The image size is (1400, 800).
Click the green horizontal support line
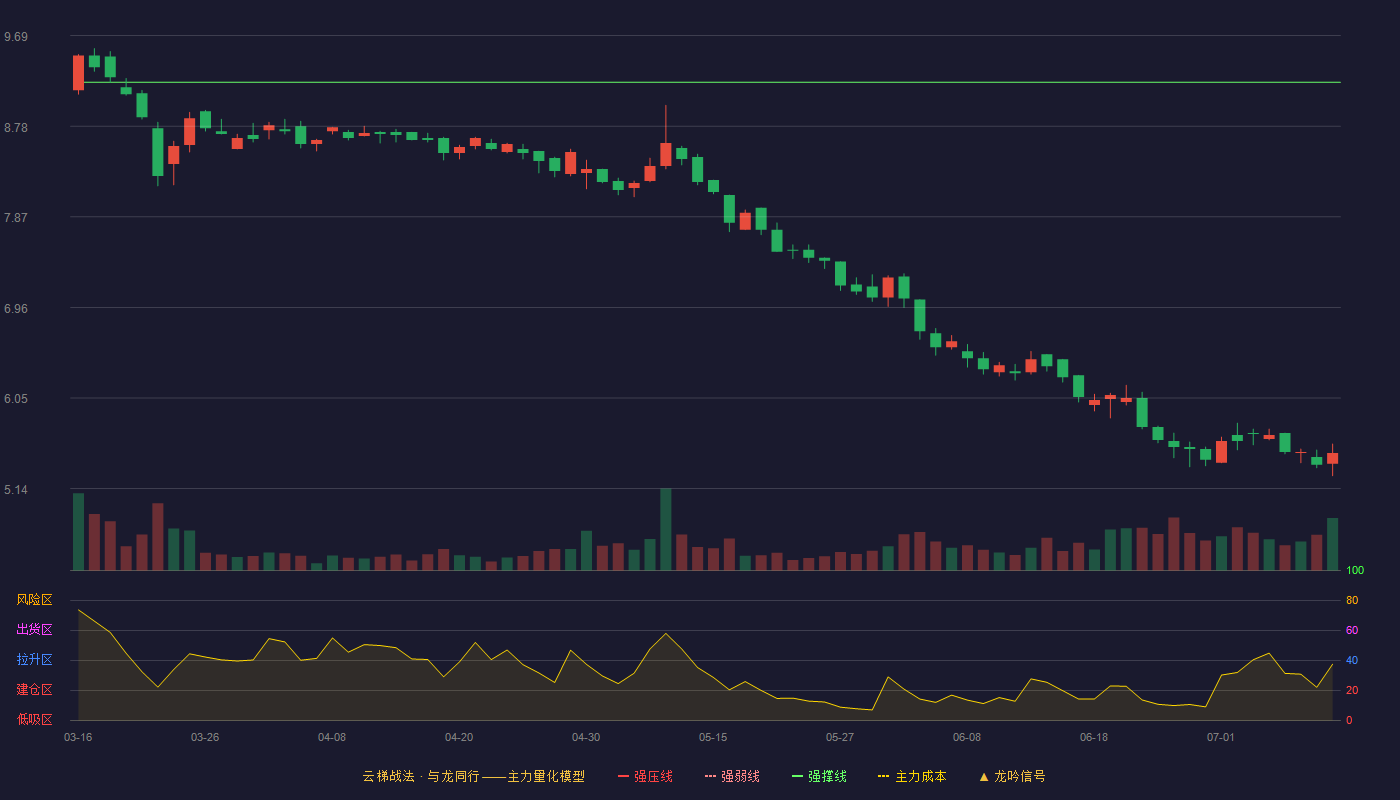click(712, 82)
